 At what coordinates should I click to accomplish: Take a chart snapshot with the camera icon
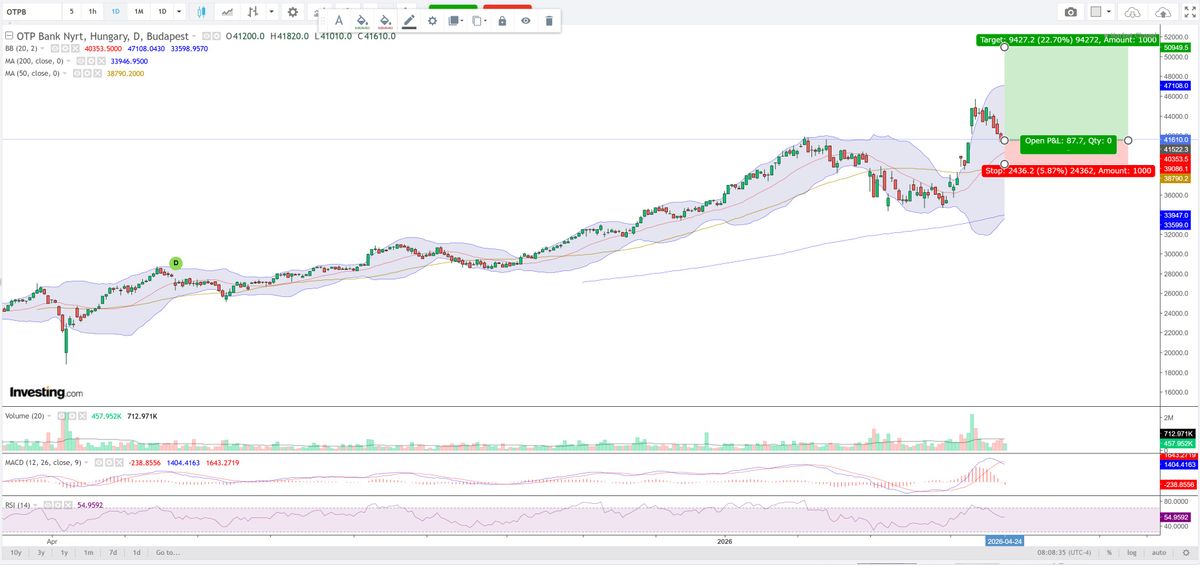pos(1071,12)
